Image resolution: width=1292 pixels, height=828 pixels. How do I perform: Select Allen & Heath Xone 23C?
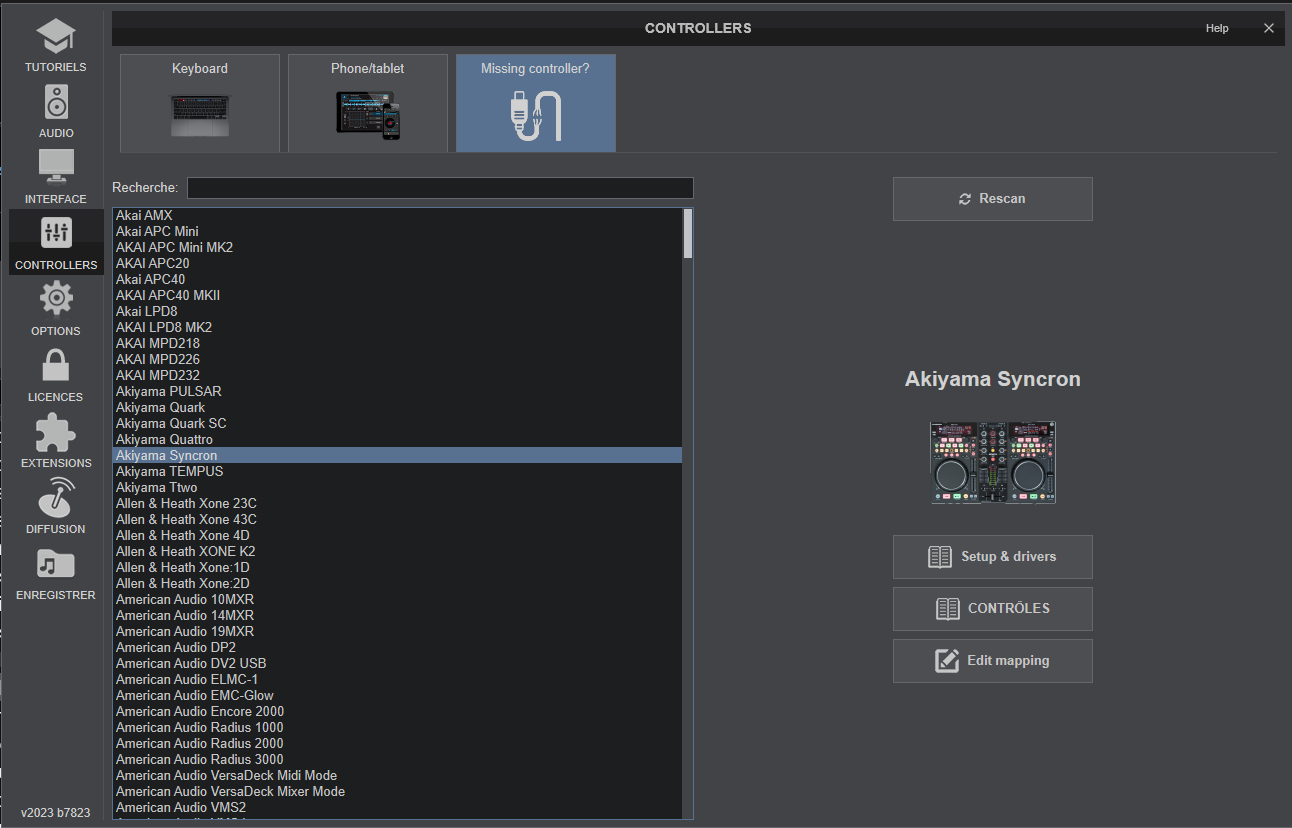(397, 503)
